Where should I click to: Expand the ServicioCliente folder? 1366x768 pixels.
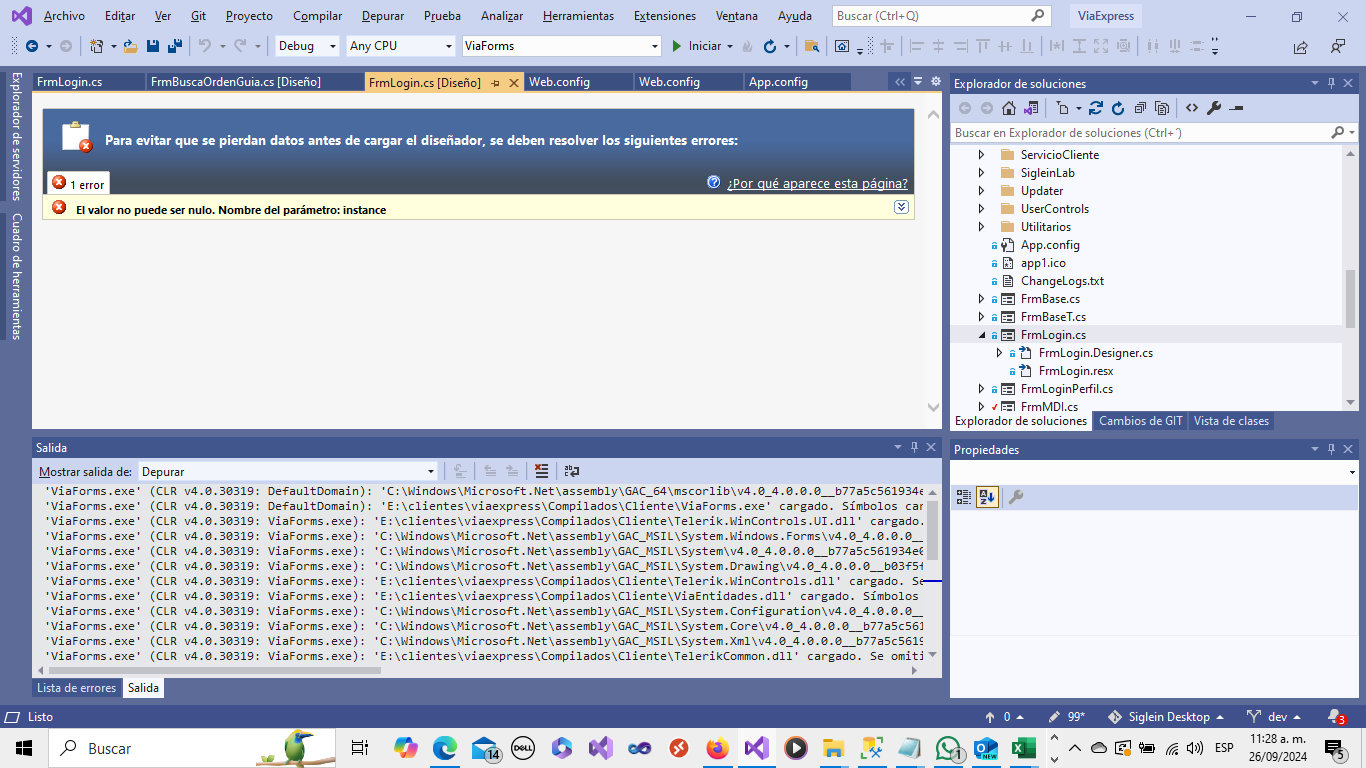(982, 155)
